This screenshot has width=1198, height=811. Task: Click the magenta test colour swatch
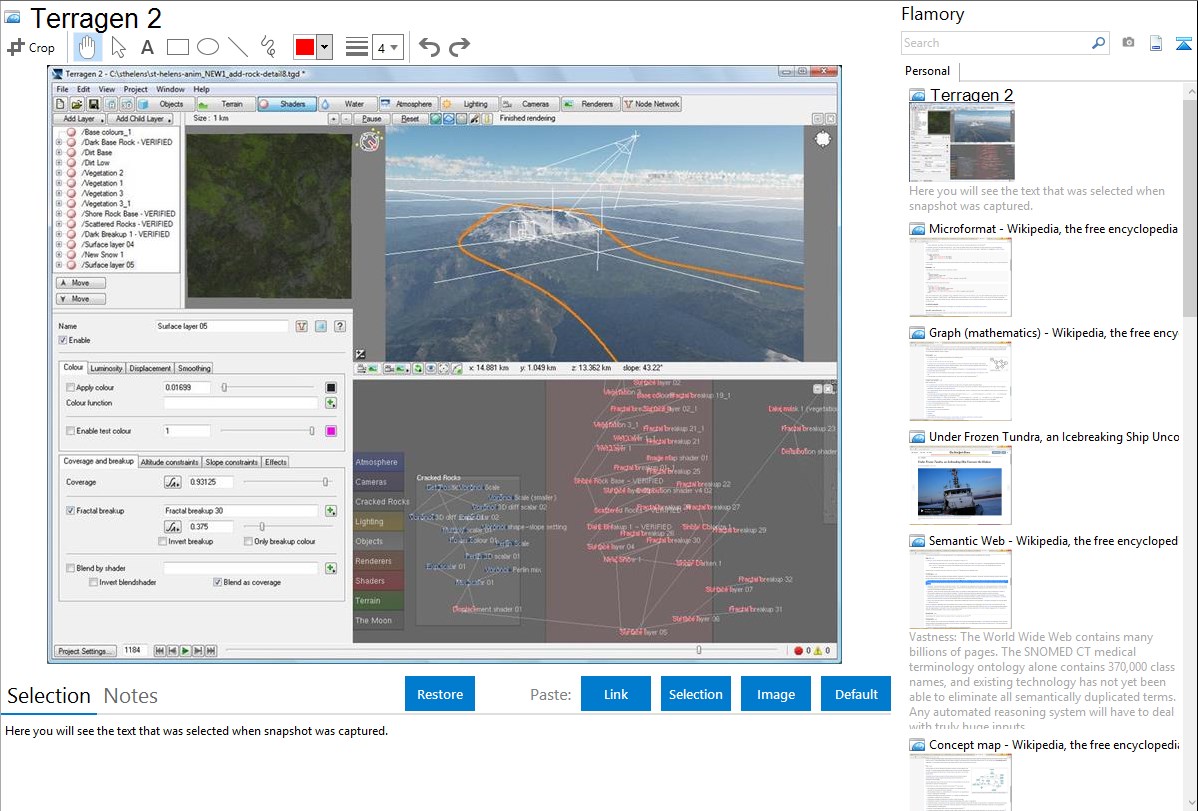coord(331,431)
